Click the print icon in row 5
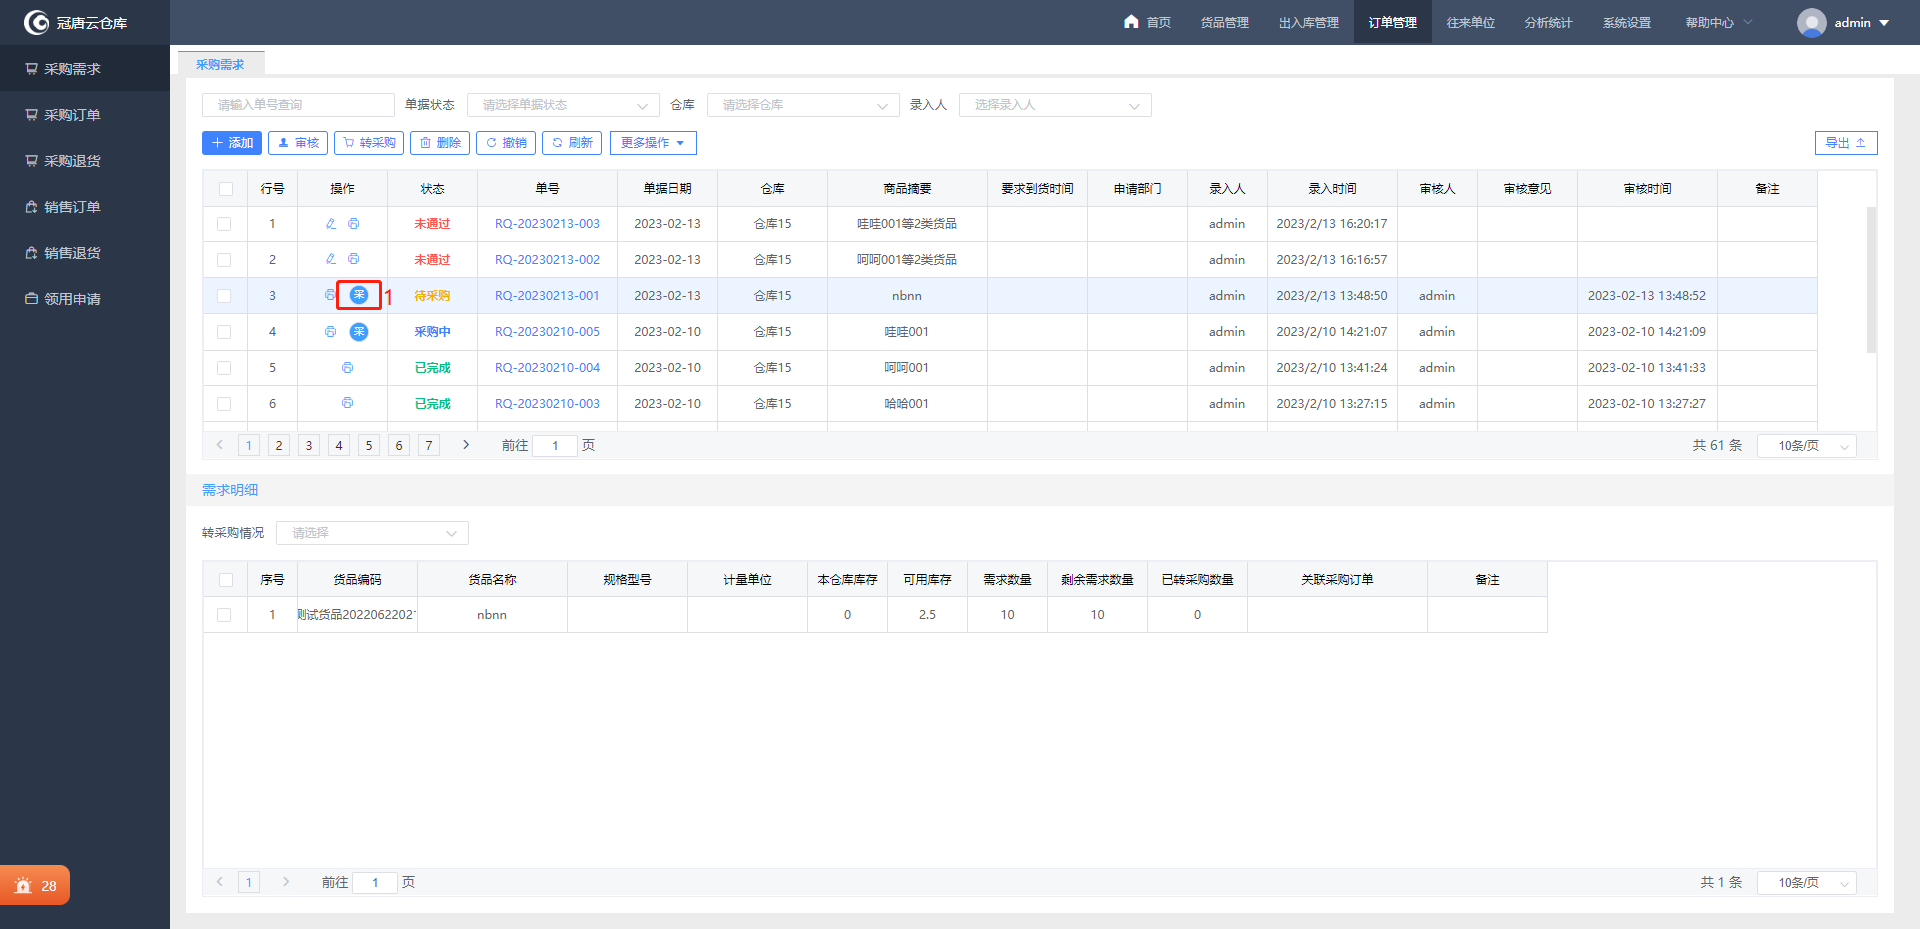 click(347, 368)
